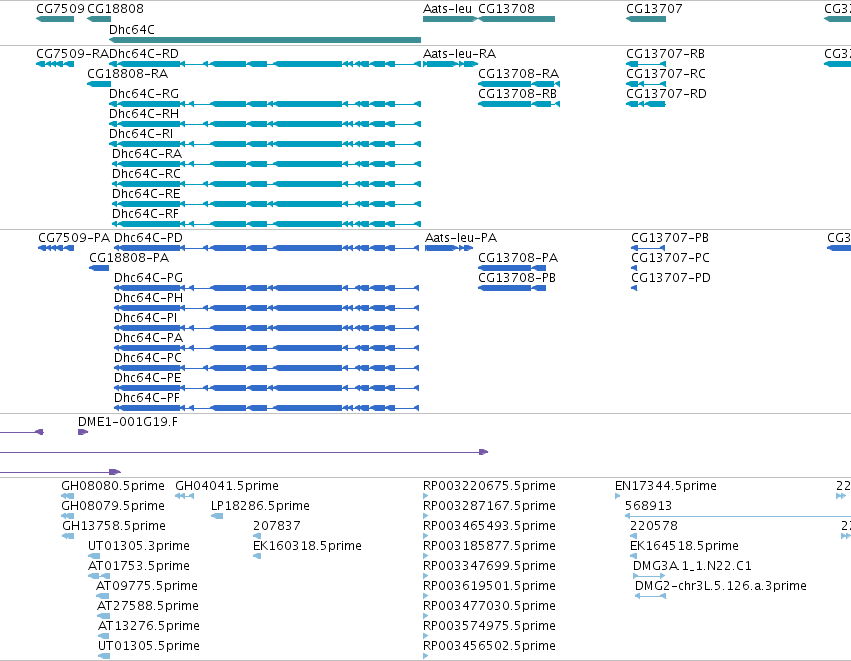Image resolution: width=851 pixels, height=661 pixels.
Task: Select the Dhc64C-PC protein
Action: 266,368
